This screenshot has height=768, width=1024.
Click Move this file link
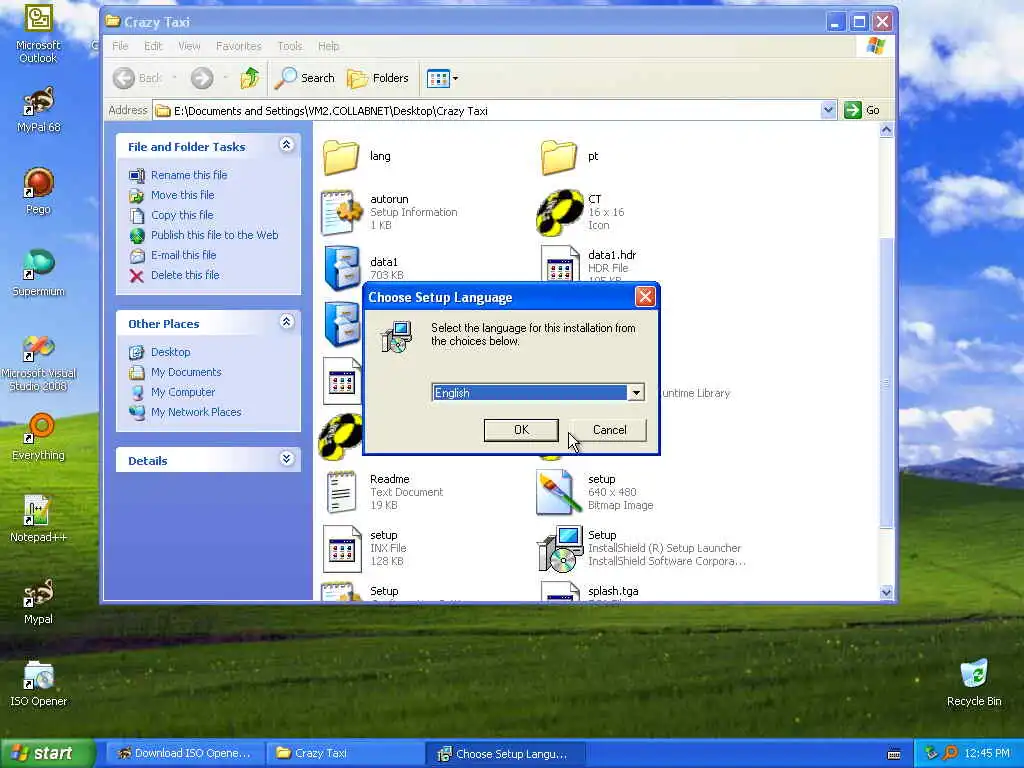[182, 195]
